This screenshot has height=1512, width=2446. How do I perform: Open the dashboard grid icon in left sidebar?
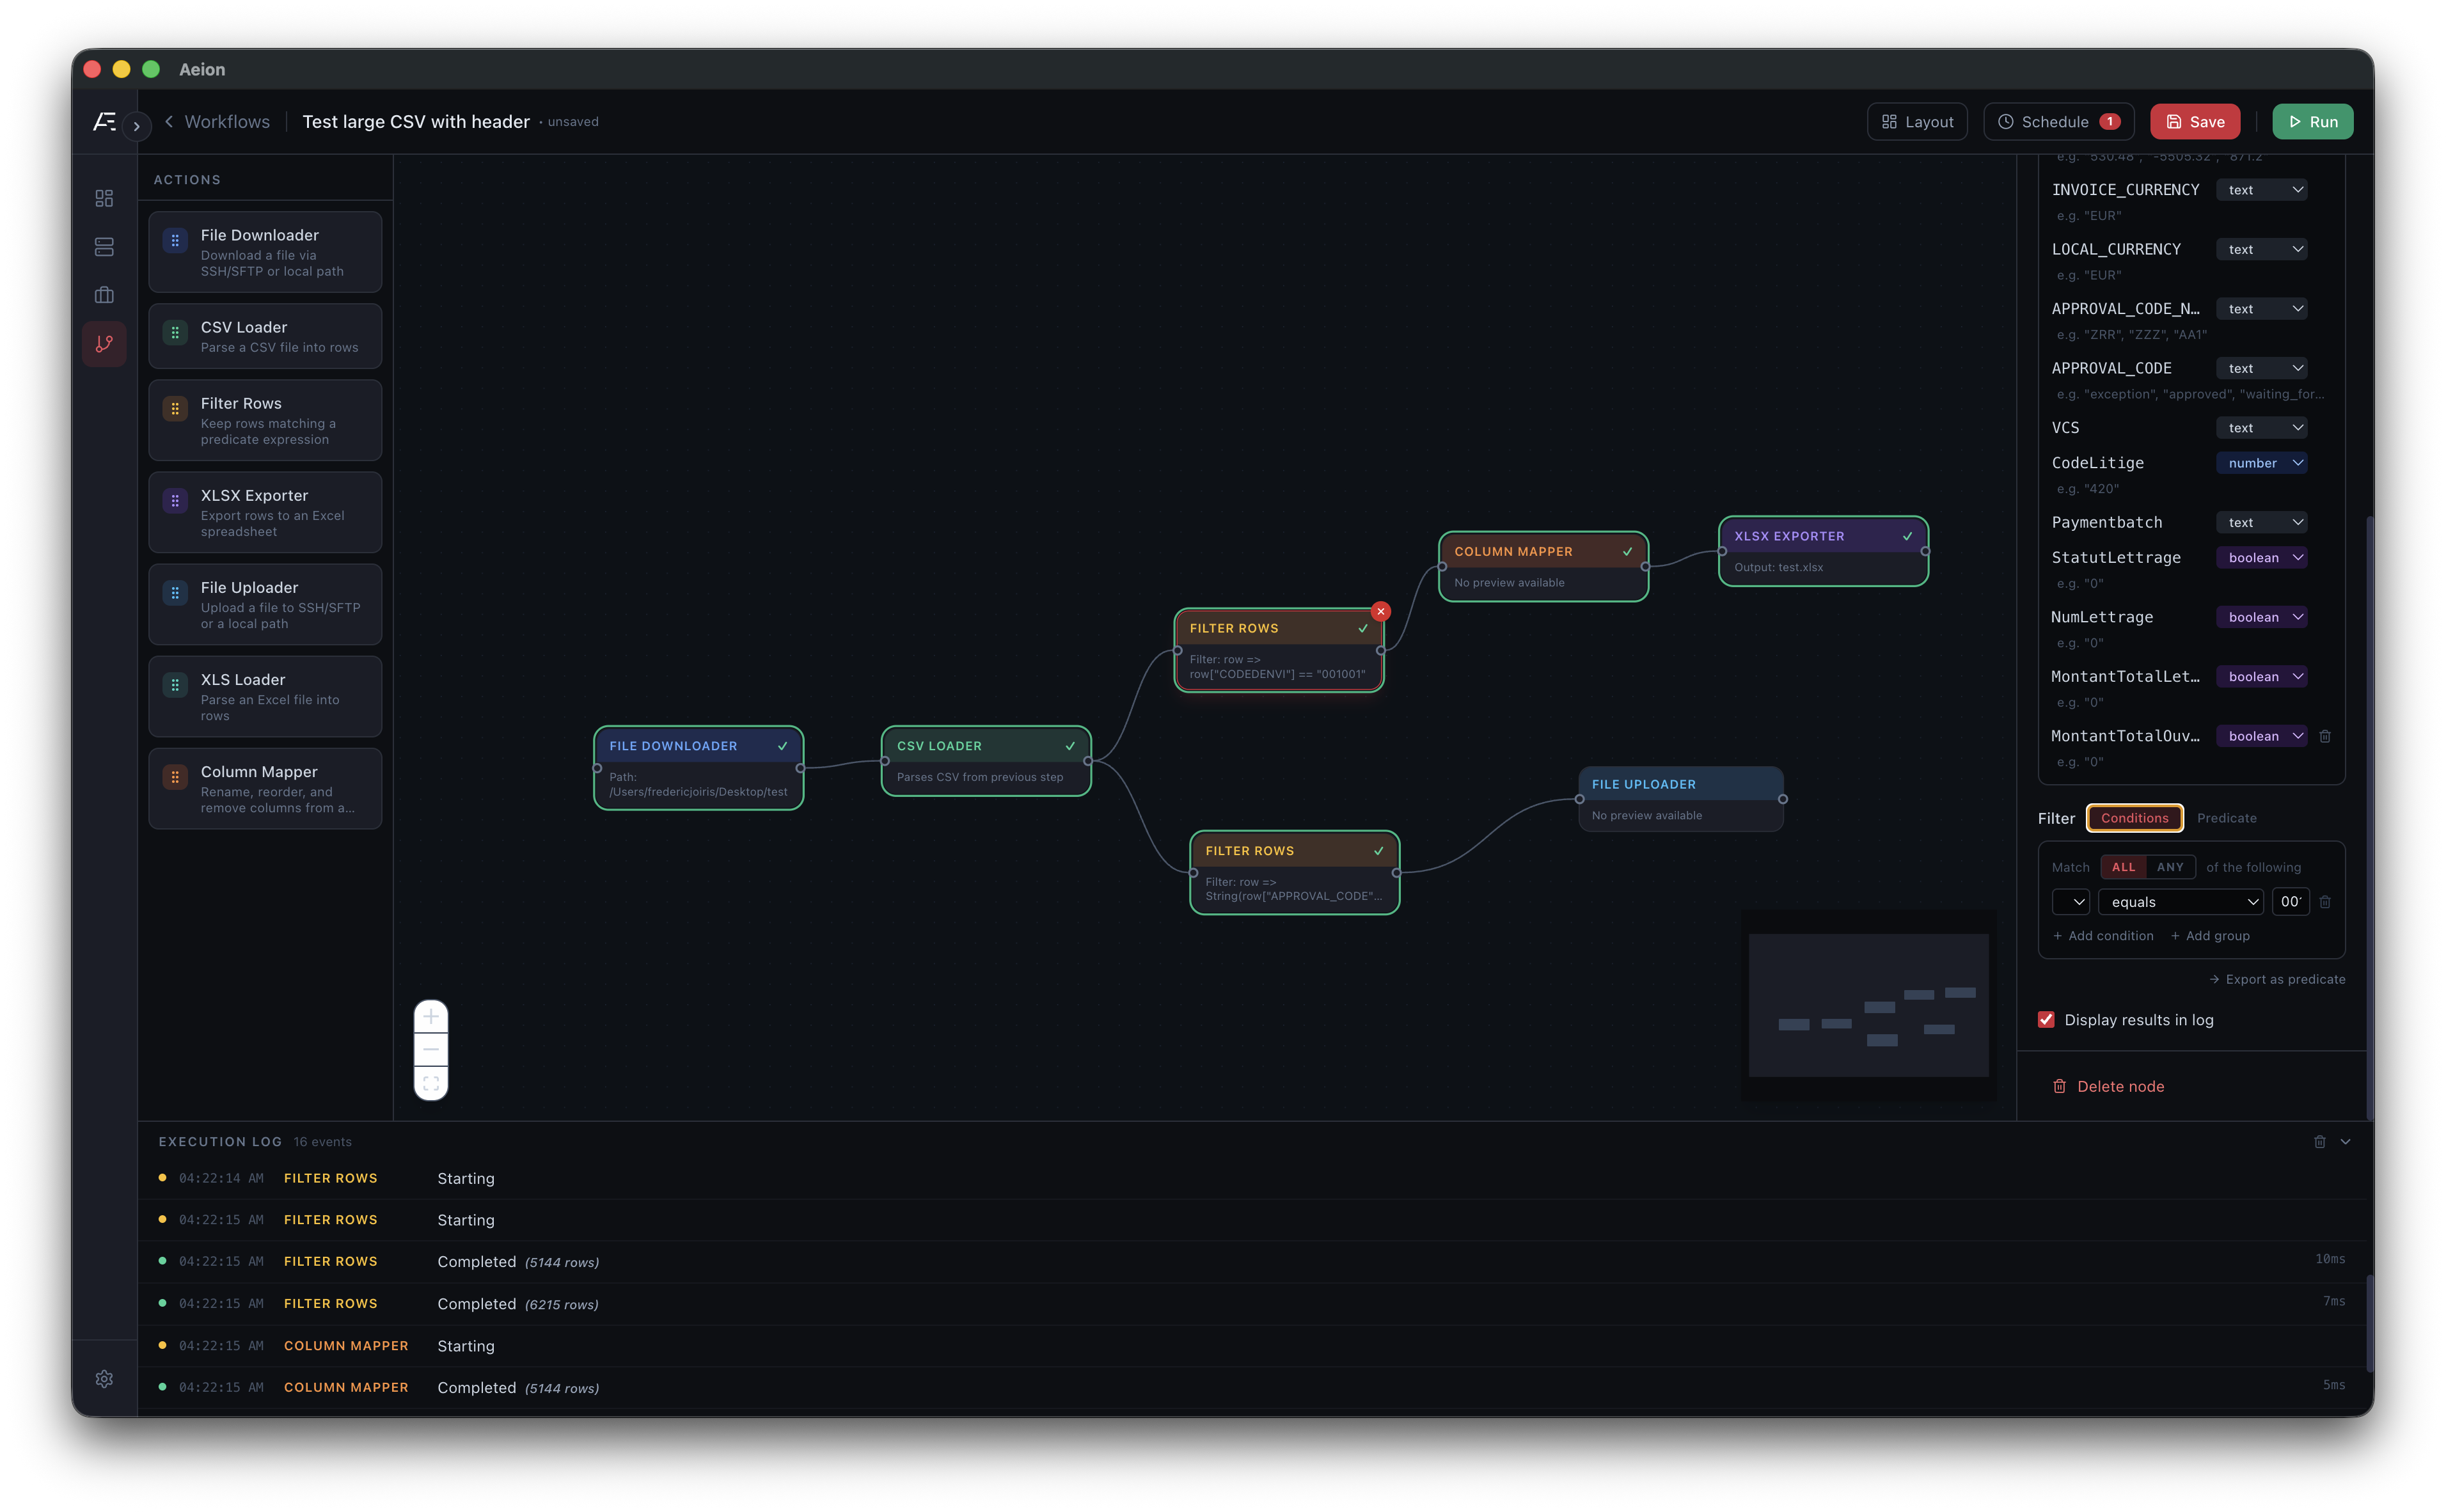[104, 198]
